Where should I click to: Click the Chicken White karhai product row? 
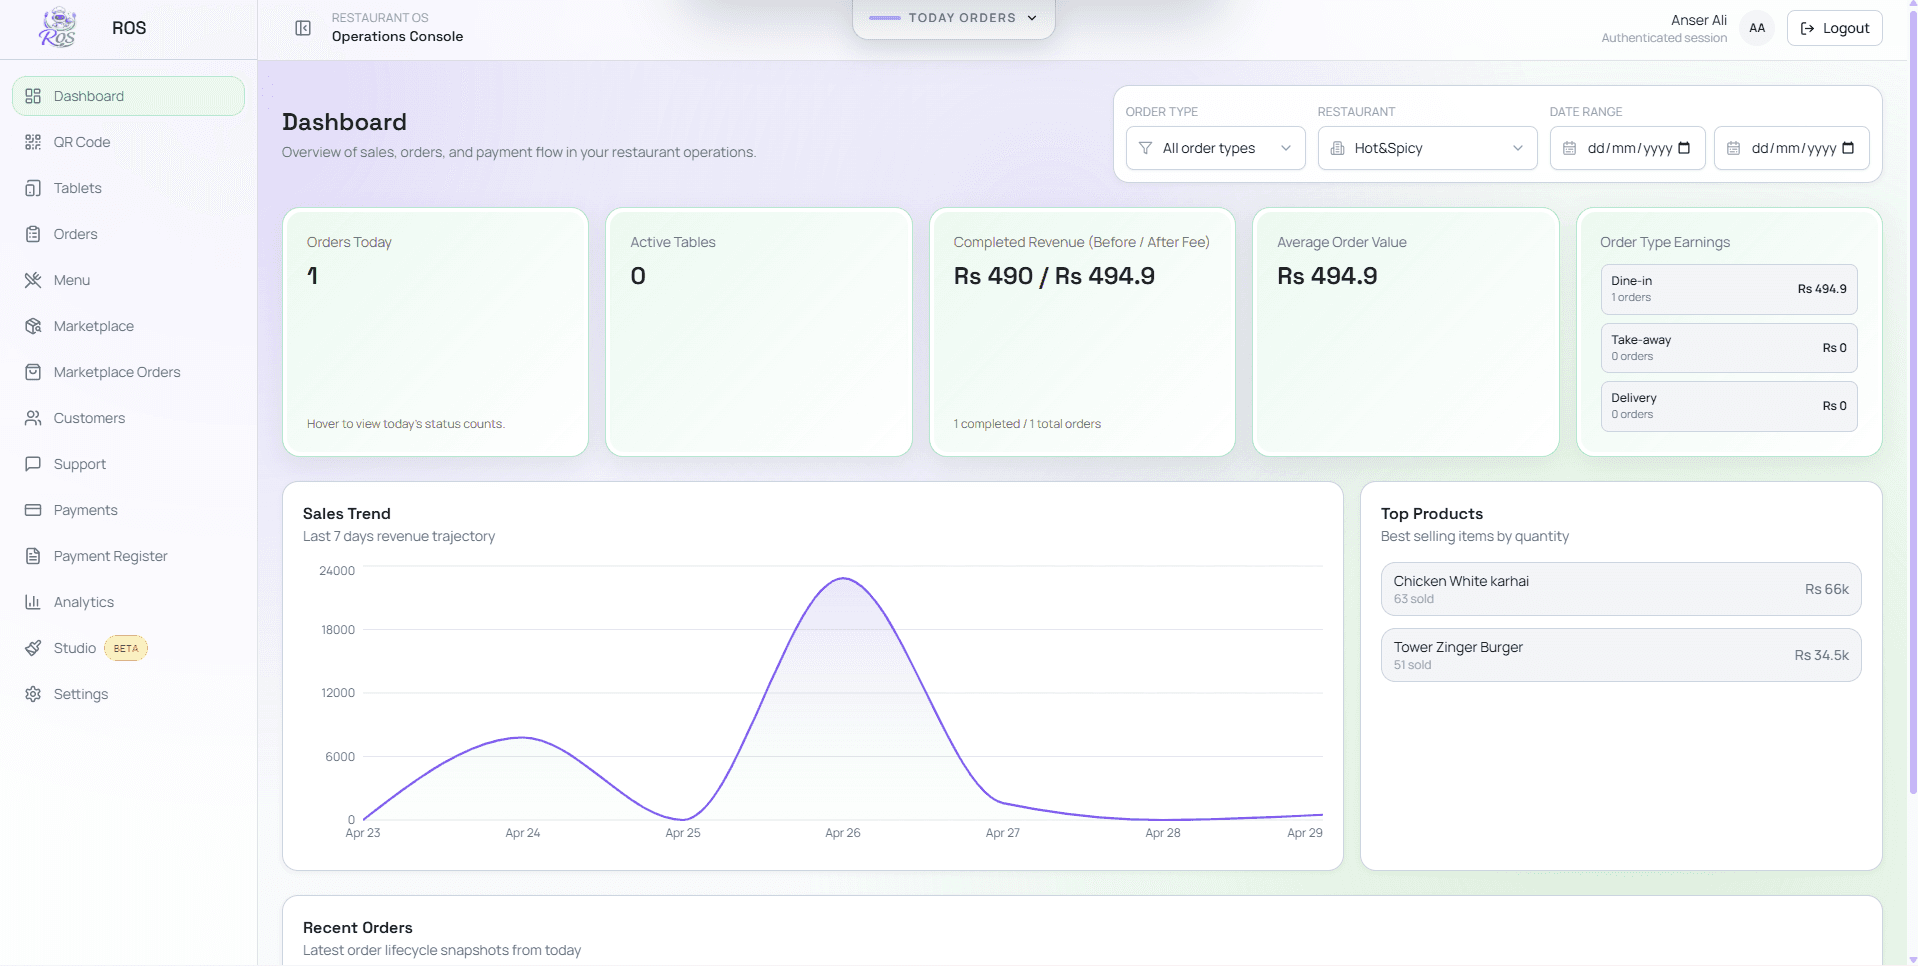coord(1621,589)
